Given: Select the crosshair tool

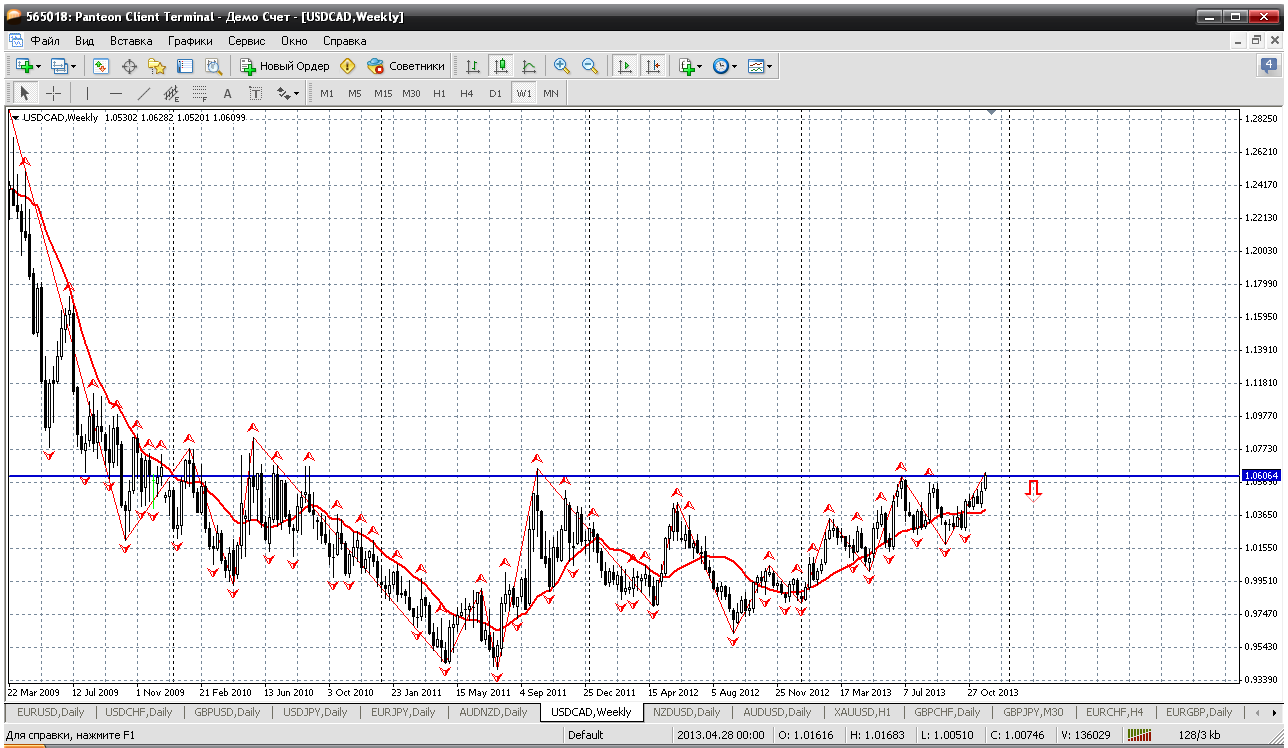Looking at the screenshot, I should point(53,93).
